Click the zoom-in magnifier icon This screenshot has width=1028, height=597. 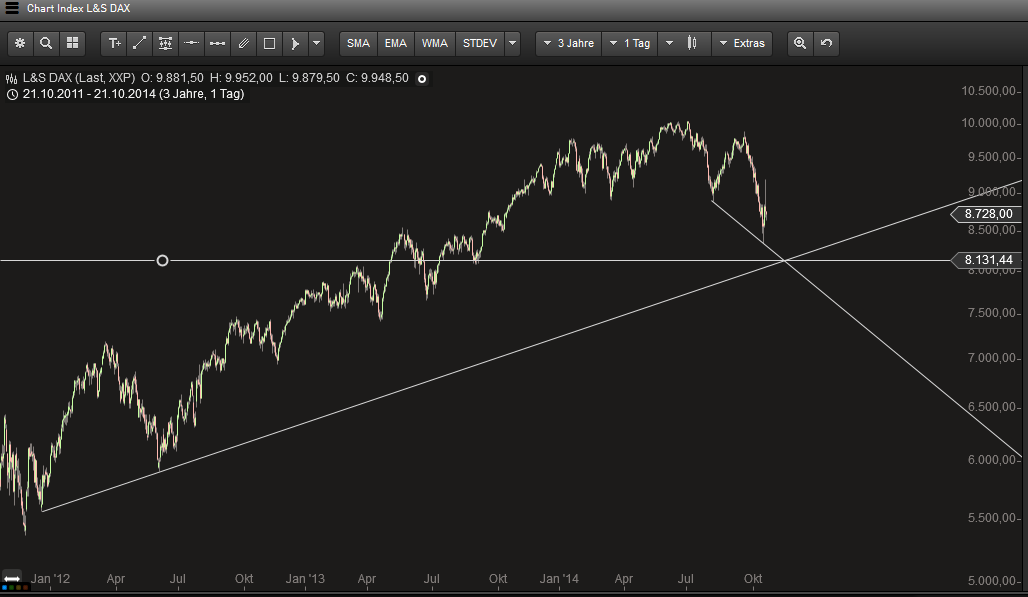[799, 43]
